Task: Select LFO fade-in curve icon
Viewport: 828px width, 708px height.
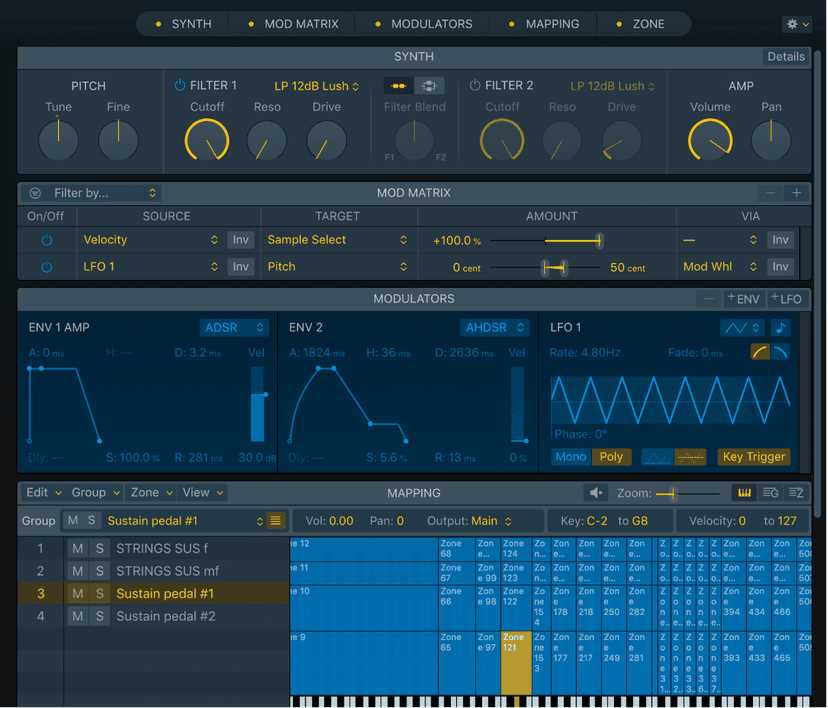Action: pyautogui.click(x=760, y=352)
